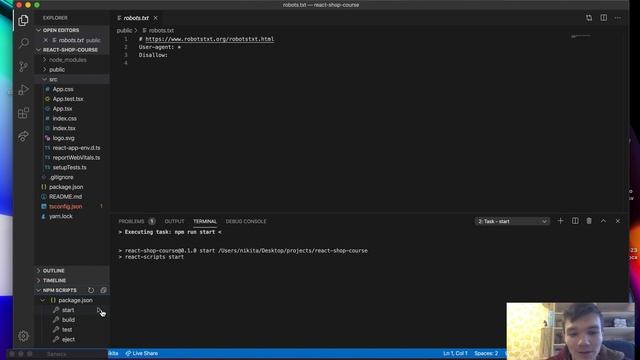Collapse package.json under NPM Scripts
The height and width of the screenshot is (360, 640).
(x=43, y=300)
